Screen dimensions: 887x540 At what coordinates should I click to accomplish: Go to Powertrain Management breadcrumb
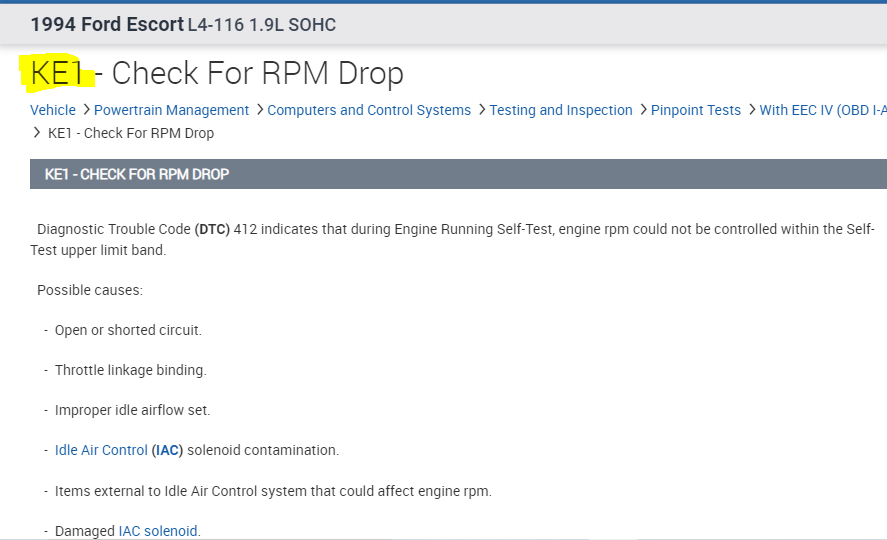[171, 110]
